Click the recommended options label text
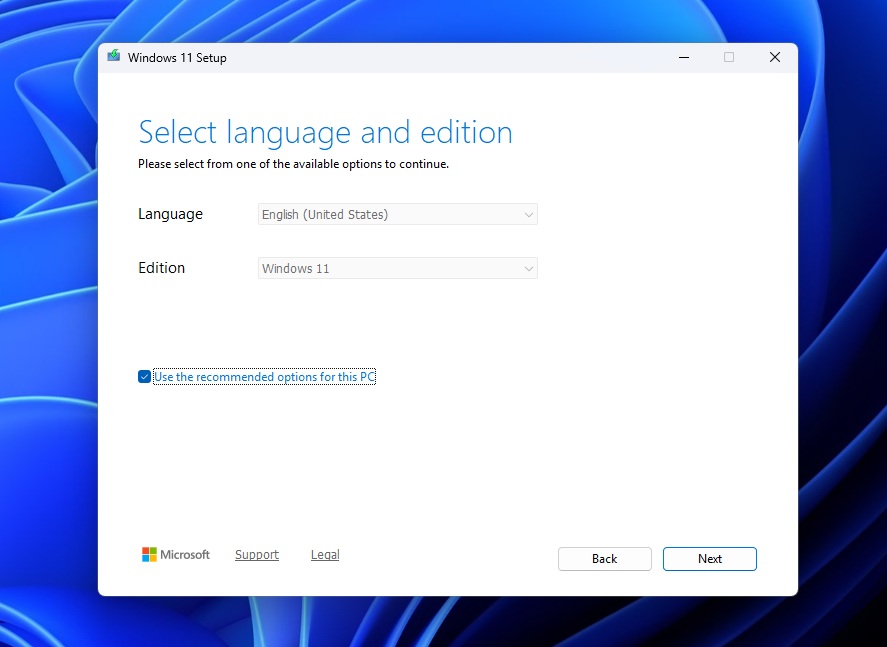Image resolution: width=887 pixels, height=647 pixels. pyautogui.click(x=264, y=377)
